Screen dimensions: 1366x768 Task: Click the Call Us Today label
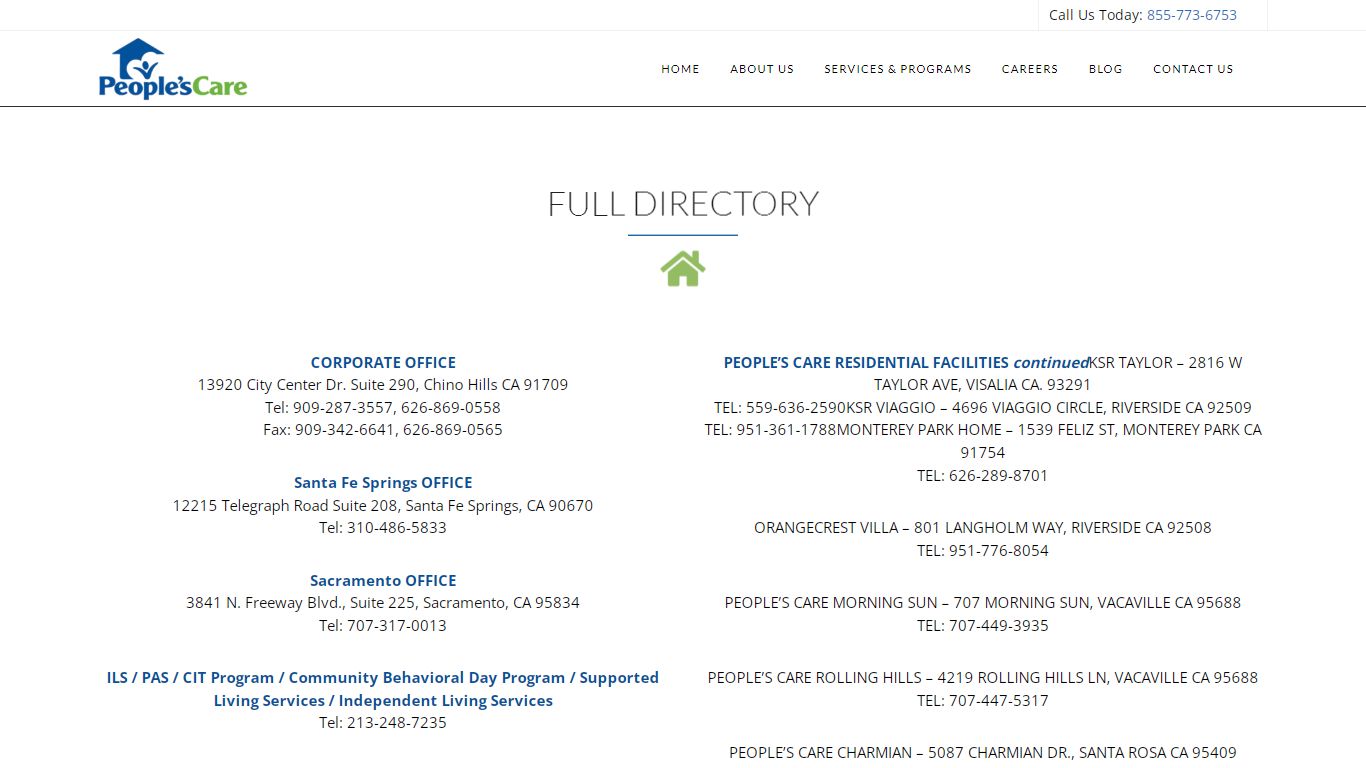point(1095,15)
